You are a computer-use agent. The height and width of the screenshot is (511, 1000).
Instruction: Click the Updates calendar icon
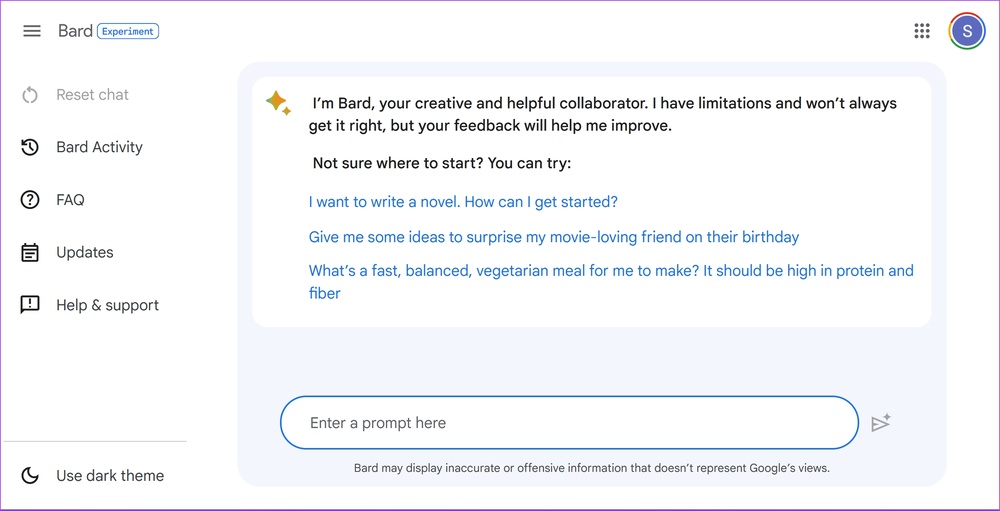point(30,253)
